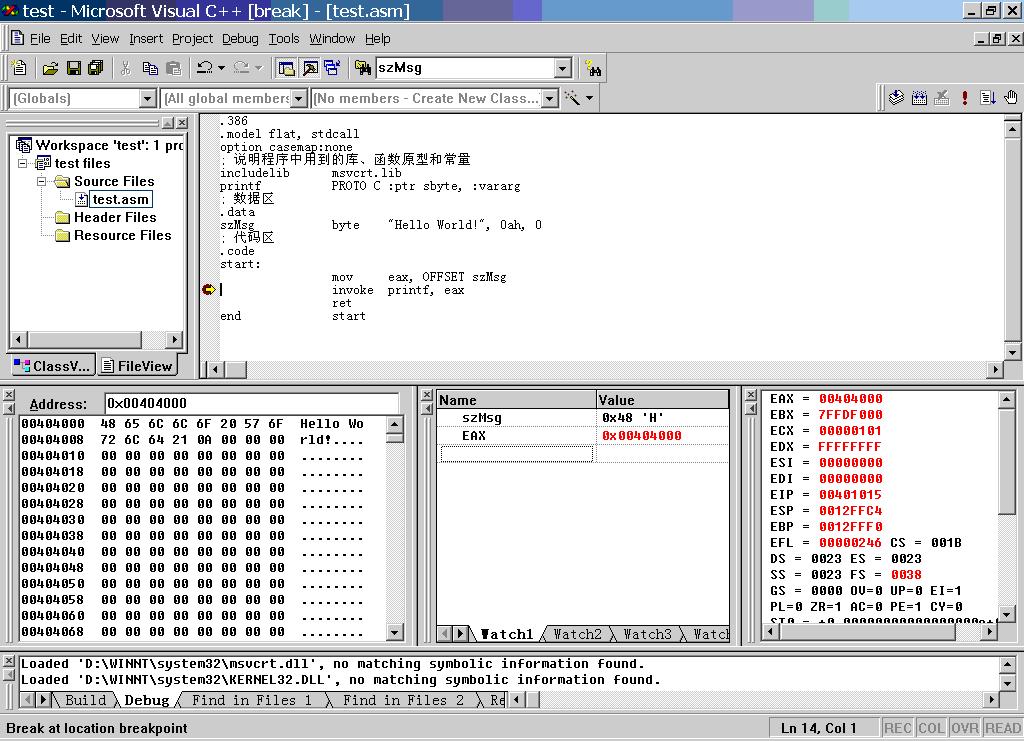Switch to the Watch2 tab
The width and height of the screenshot is (1024, 741).
coord(577,634)
